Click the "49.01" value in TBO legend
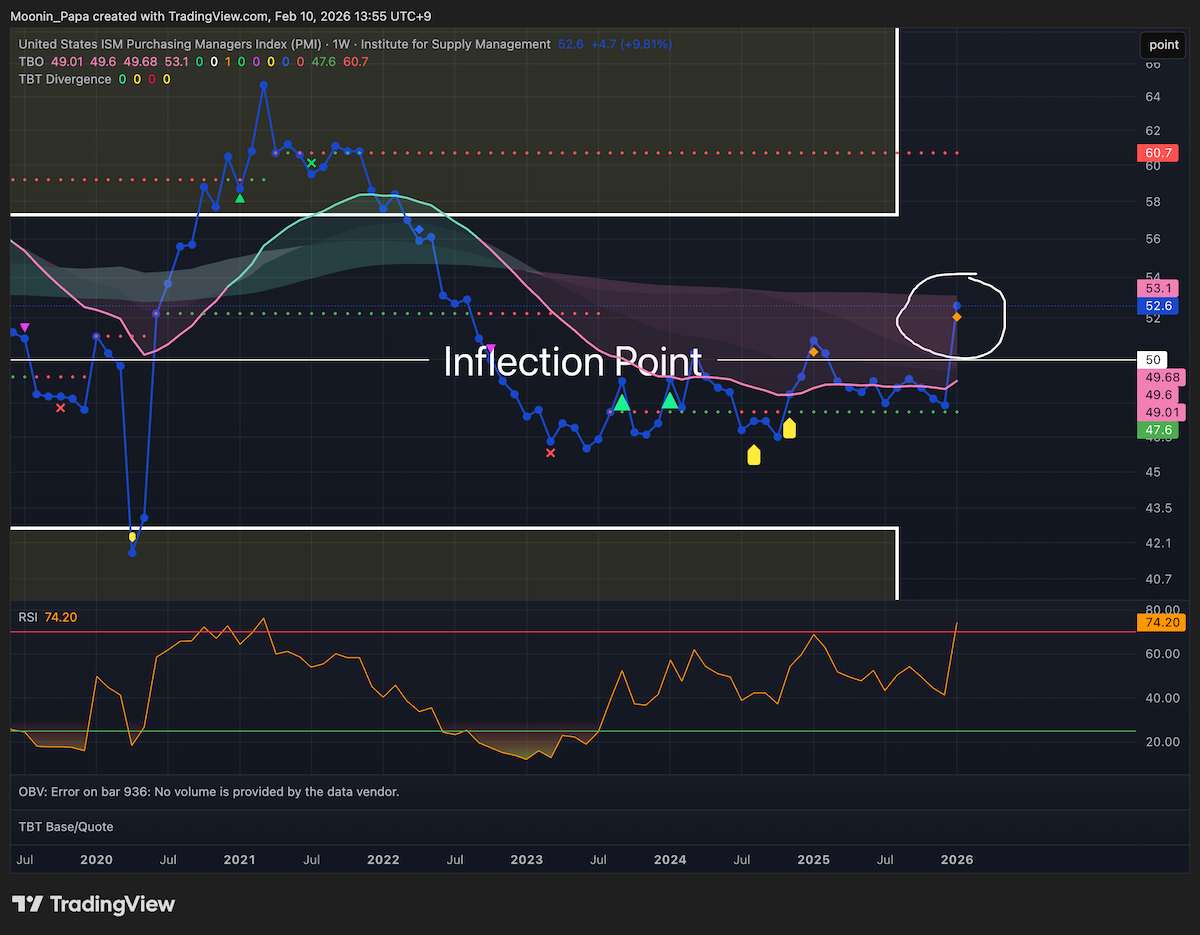Image resolution: width=1200 pixels, height=935 pixels. click(x=67, y=62)
